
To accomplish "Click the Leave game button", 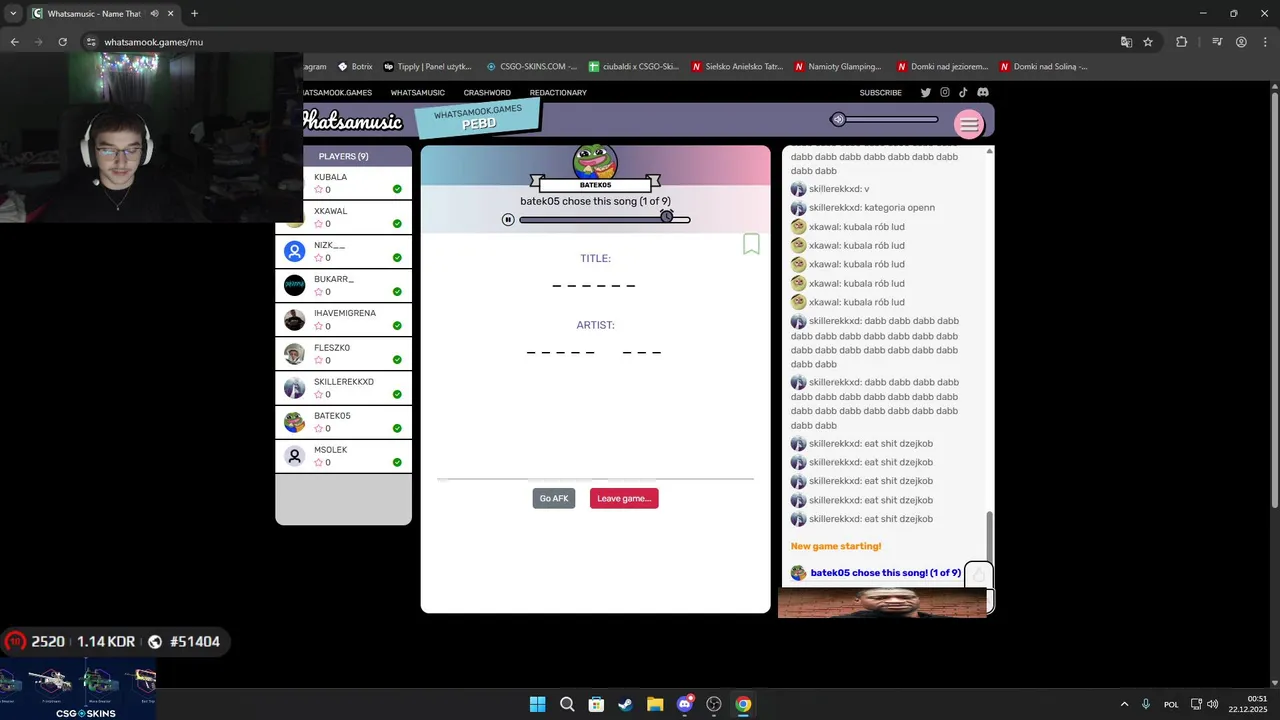I will 624,498.
